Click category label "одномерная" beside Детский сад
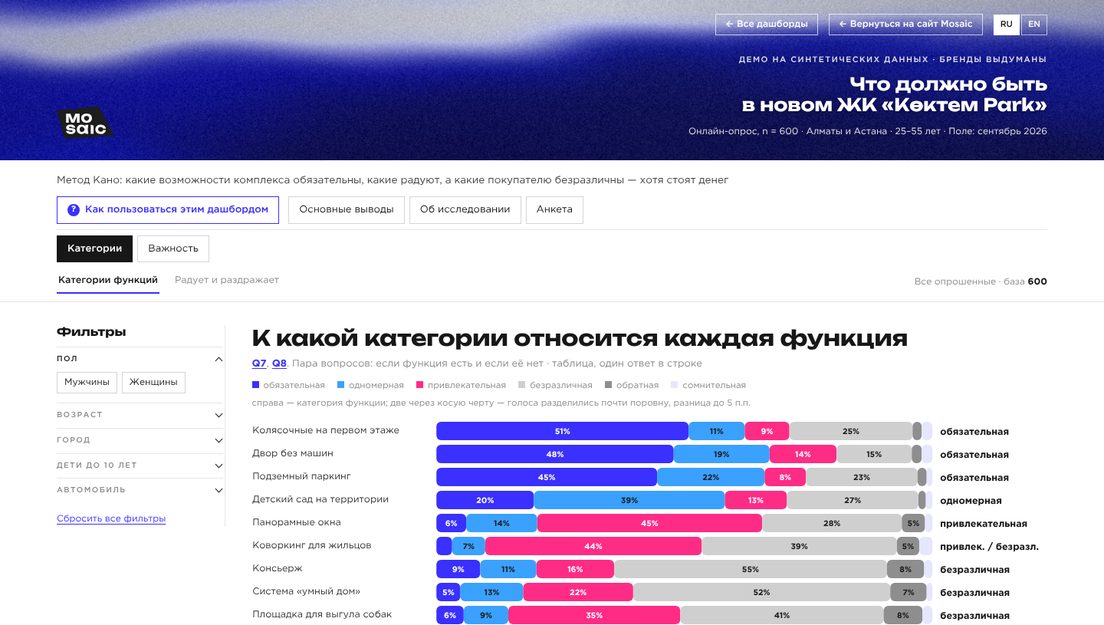Image resolution: width=1104 pixels, height=625 pixels. pos(971,501)
